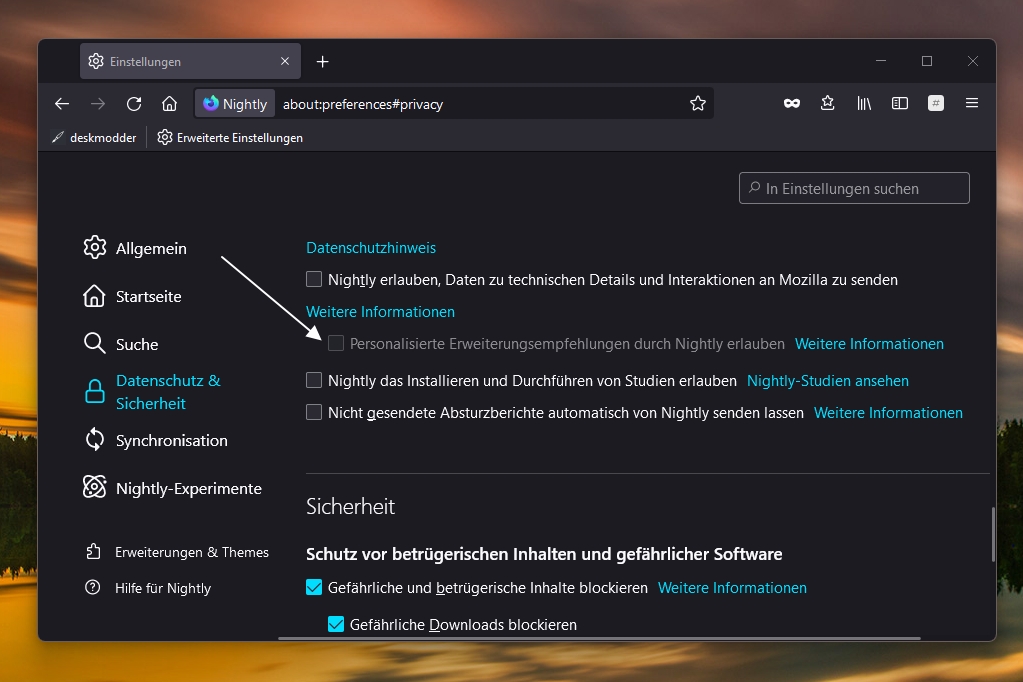Click the infinity mask extension icon
Viewport: 1023px width, 682px height.
tap(791, 103)
